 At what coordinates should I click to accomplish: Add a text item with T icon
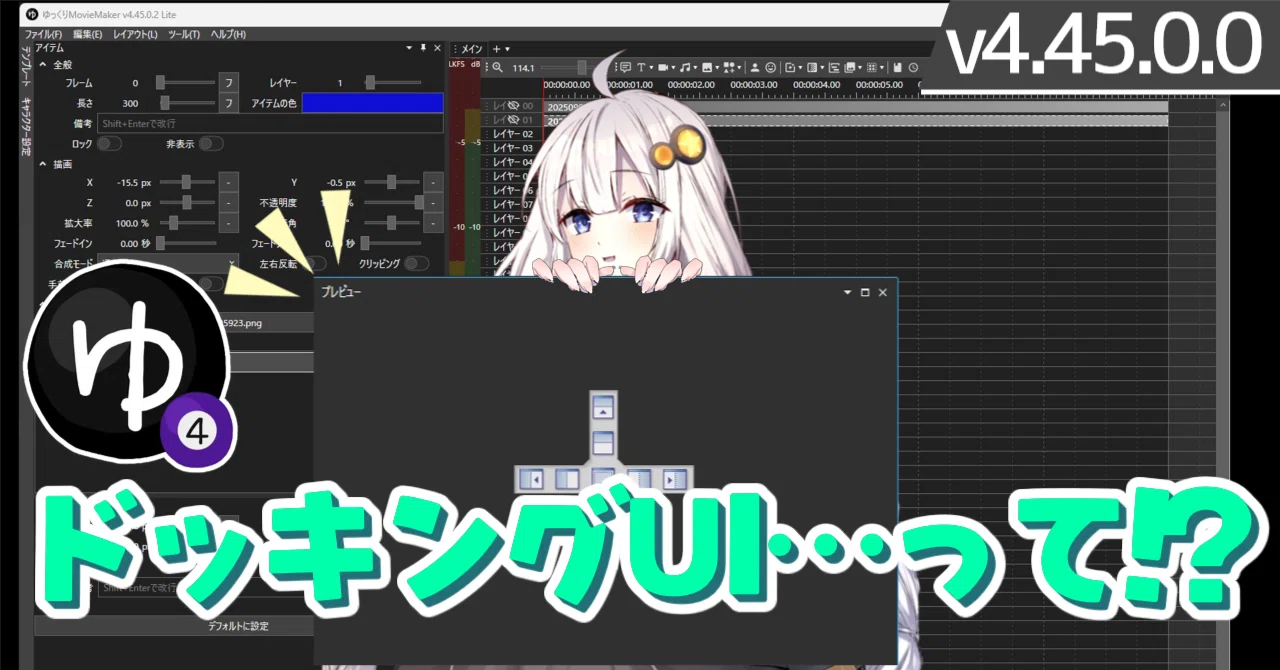click(641, 67)
